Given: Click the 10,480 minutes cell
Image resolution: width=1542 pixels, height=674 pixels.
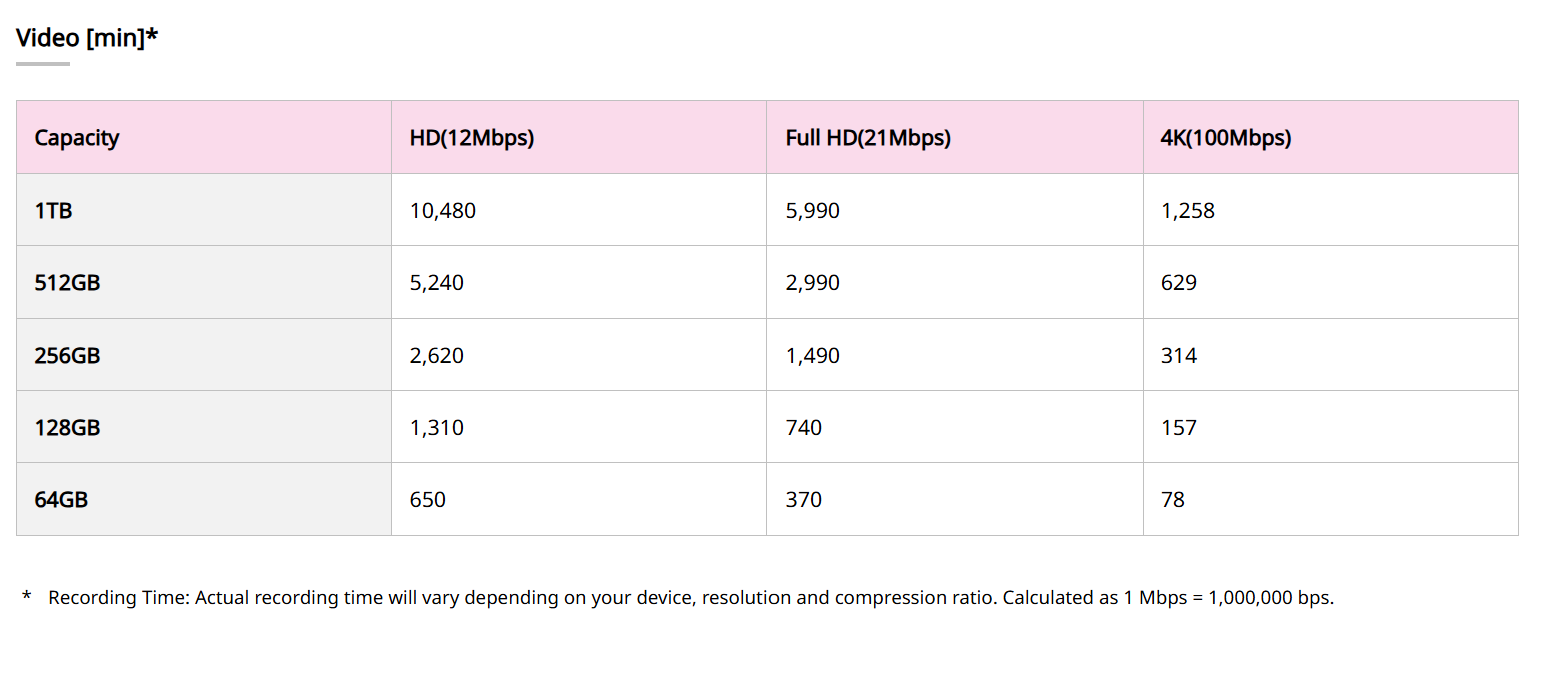Looking at the screenshot, I should point(443,211).
